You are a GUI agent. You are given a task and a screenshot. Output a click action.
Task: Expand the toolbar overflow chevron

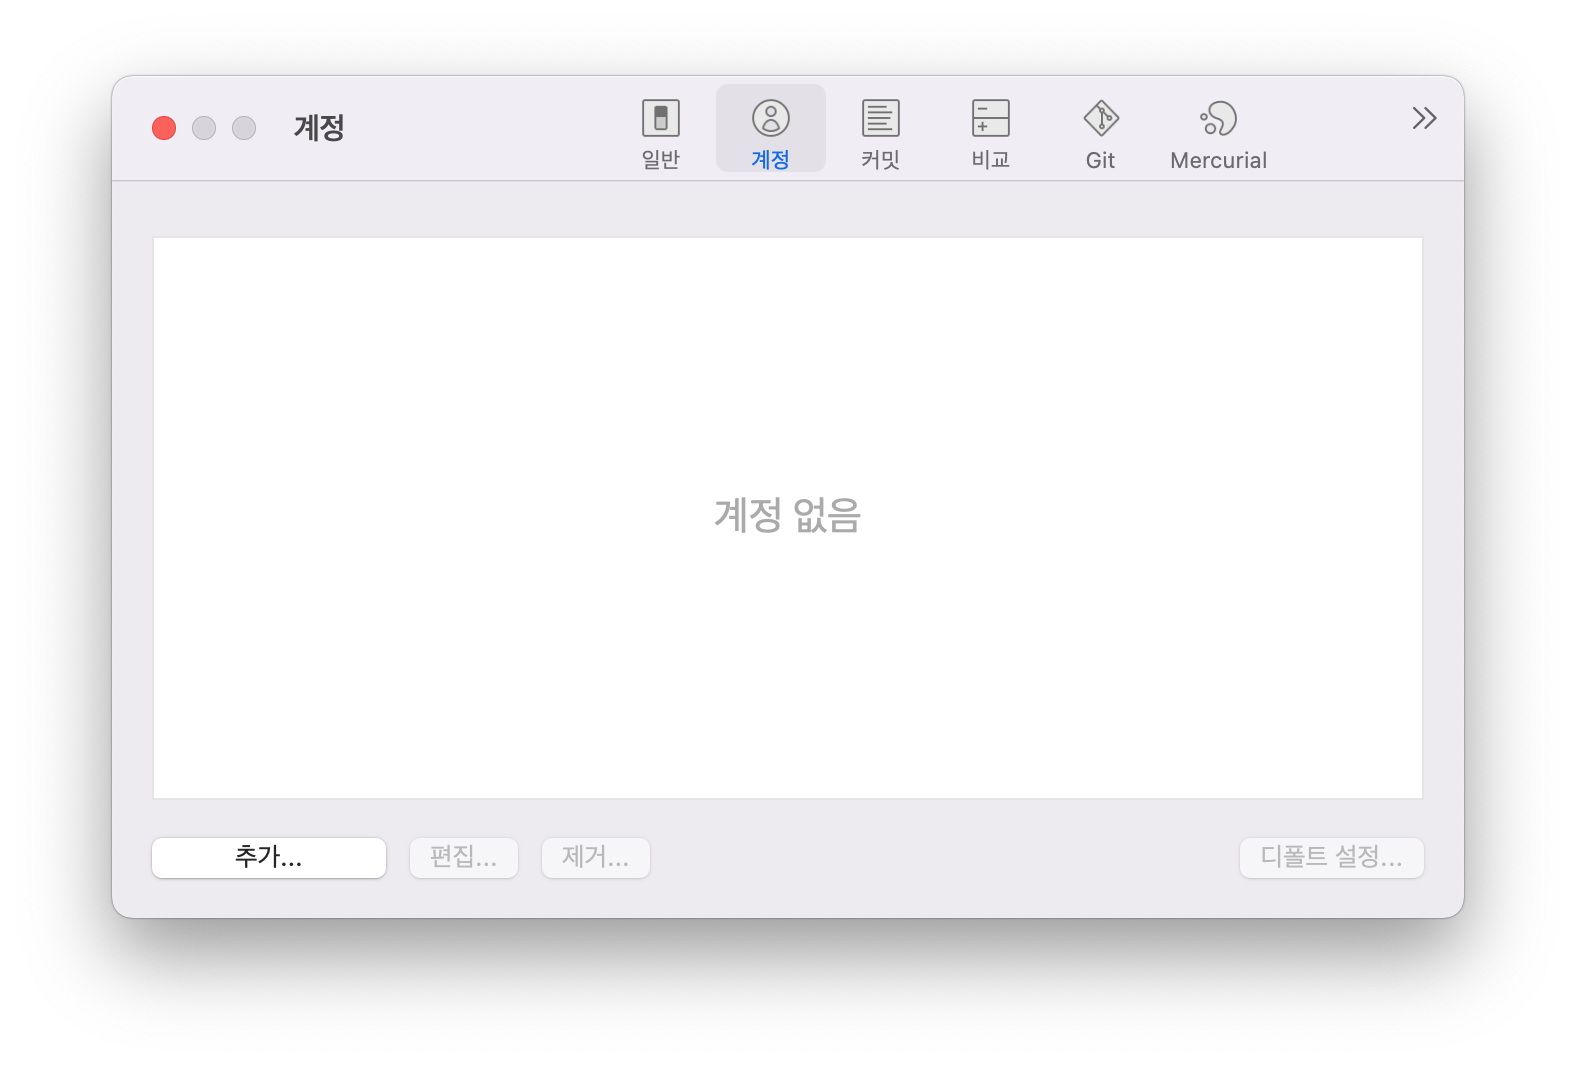point(1424,118)
